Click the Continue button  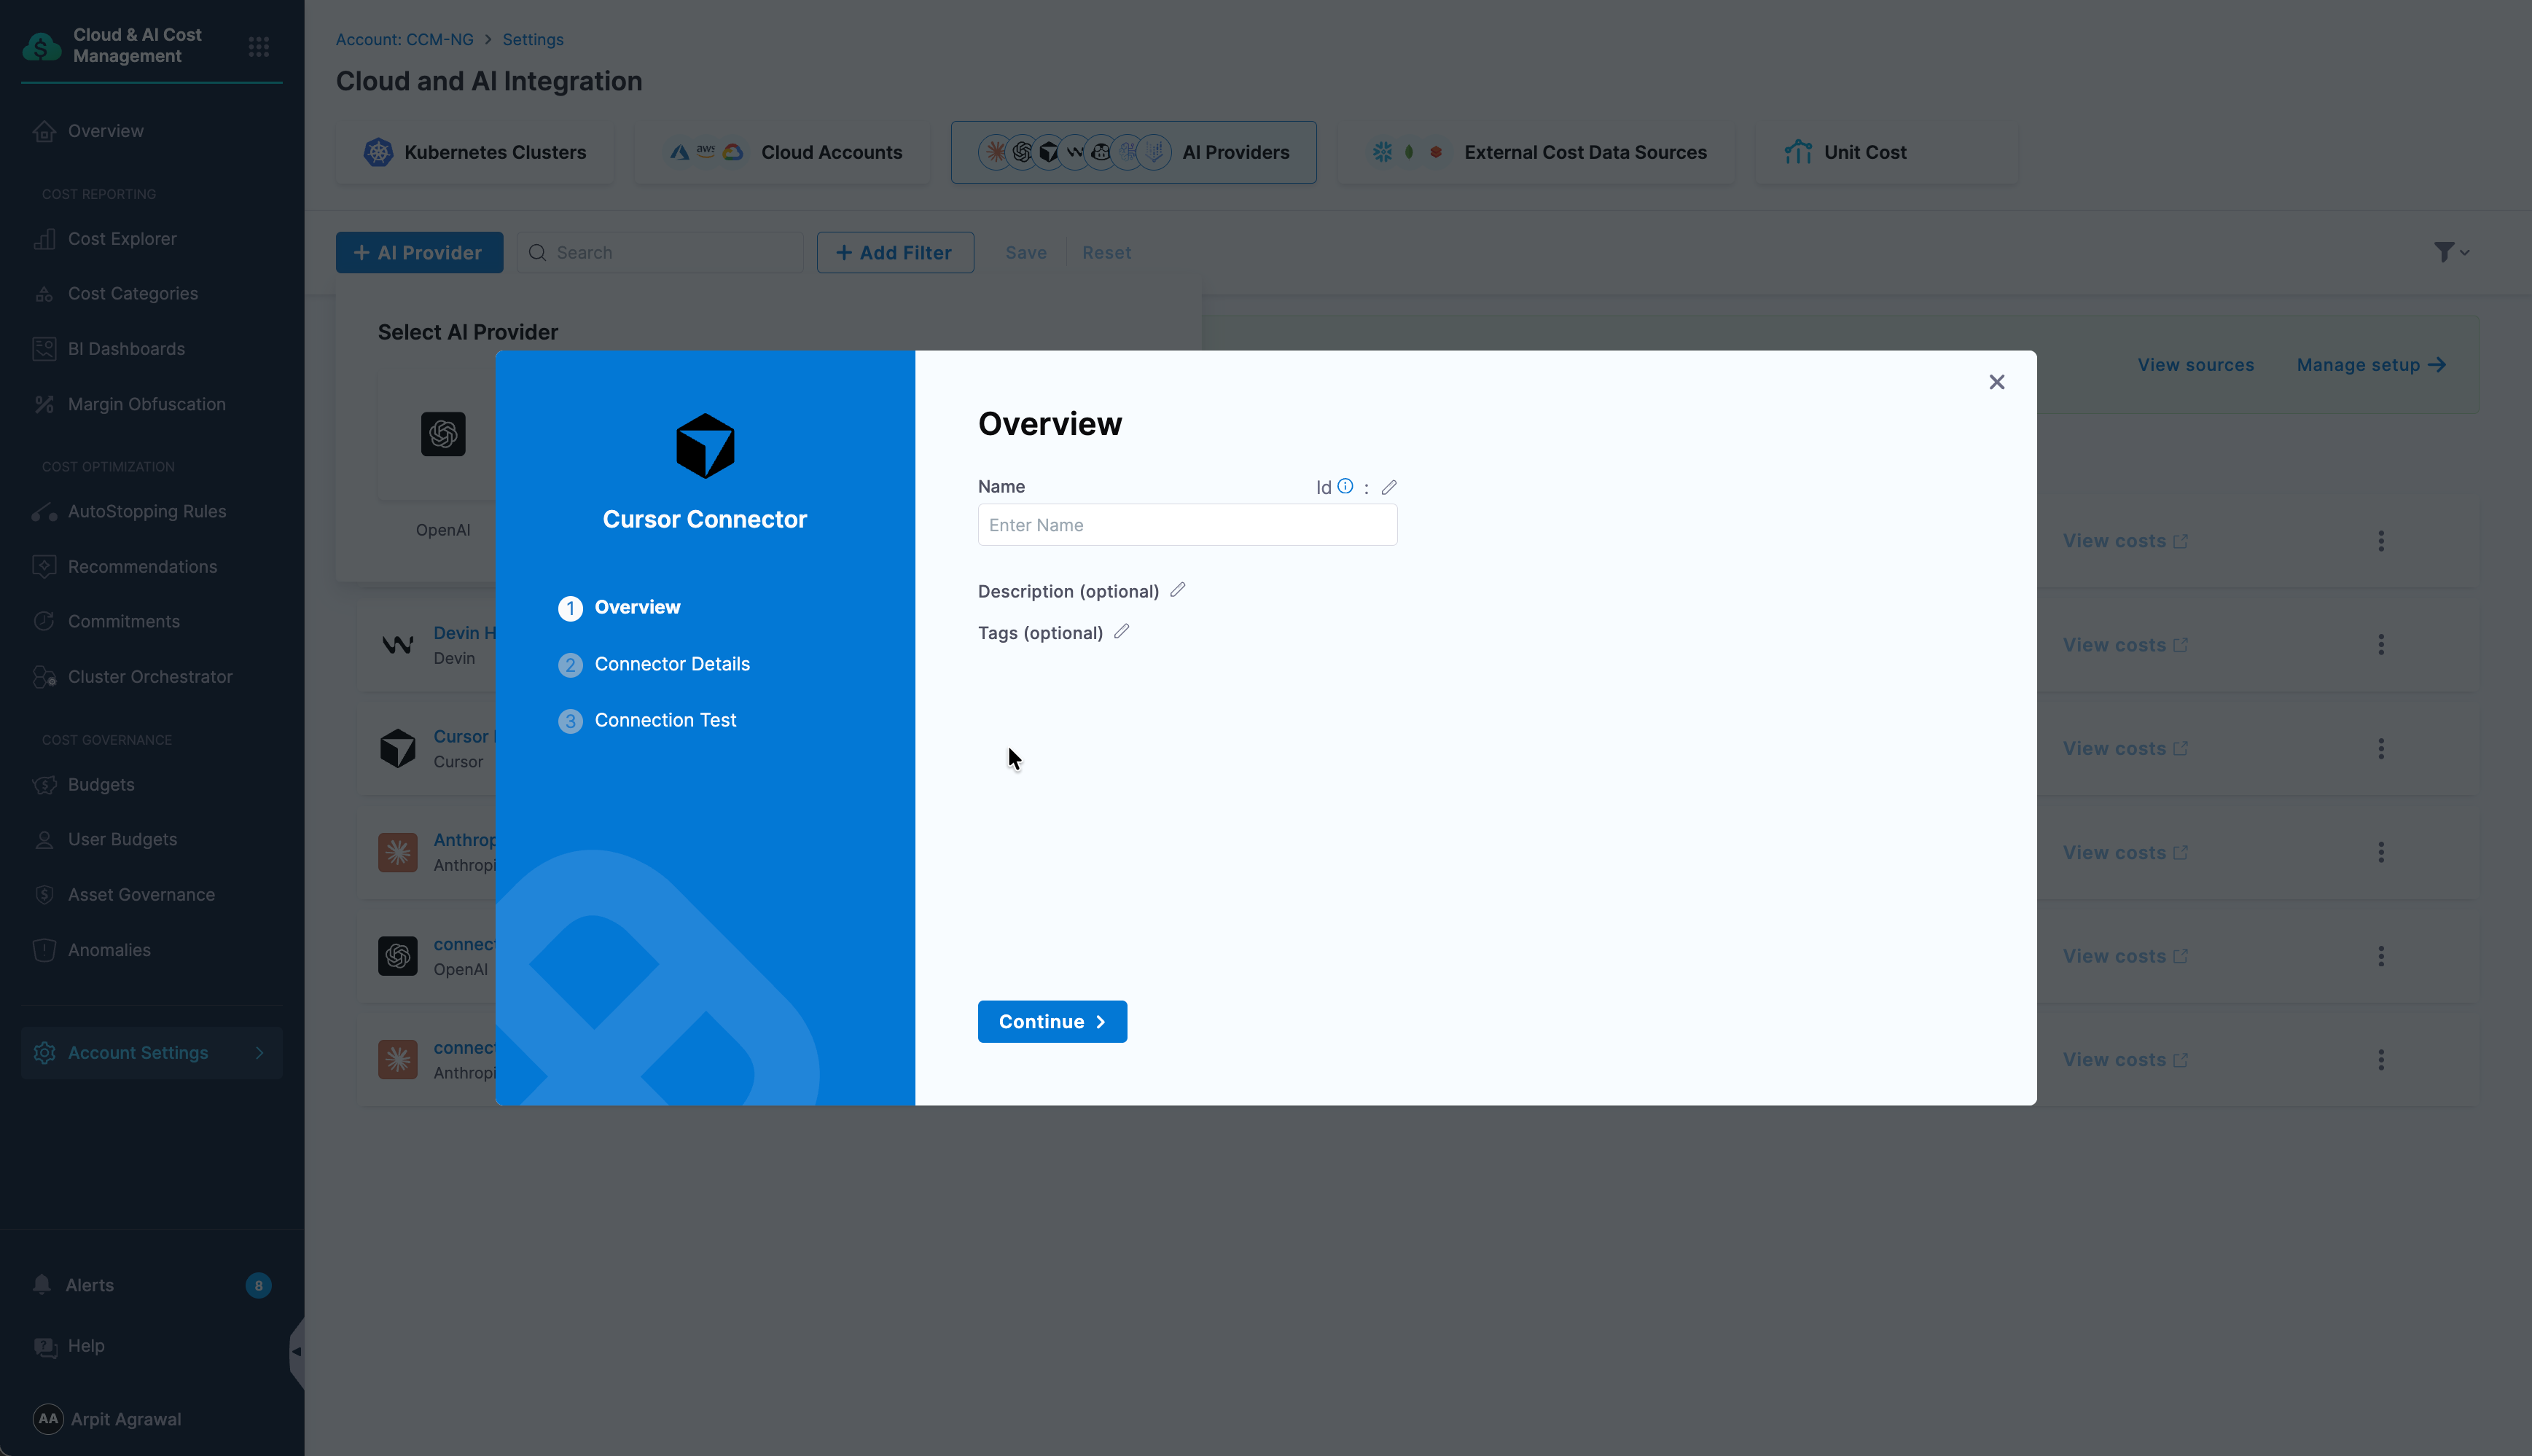1052,1021
